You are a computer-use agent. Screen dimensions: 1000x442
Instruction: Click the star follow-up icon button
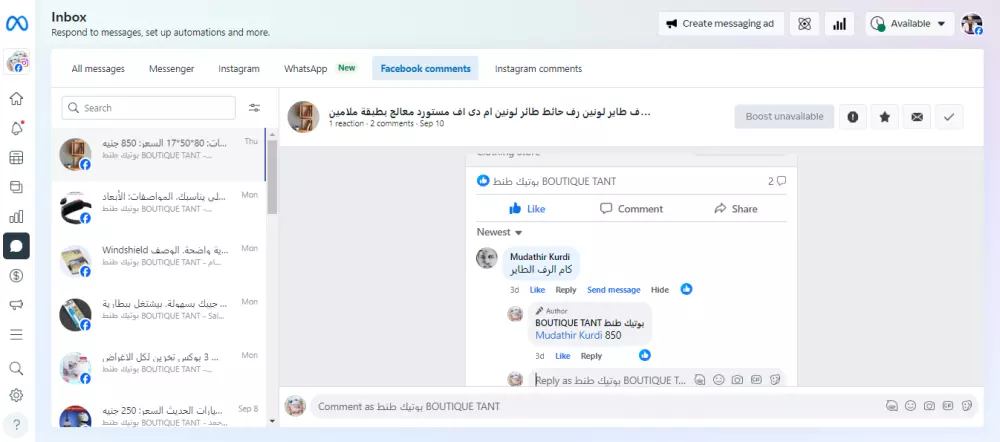pos(885,117)
